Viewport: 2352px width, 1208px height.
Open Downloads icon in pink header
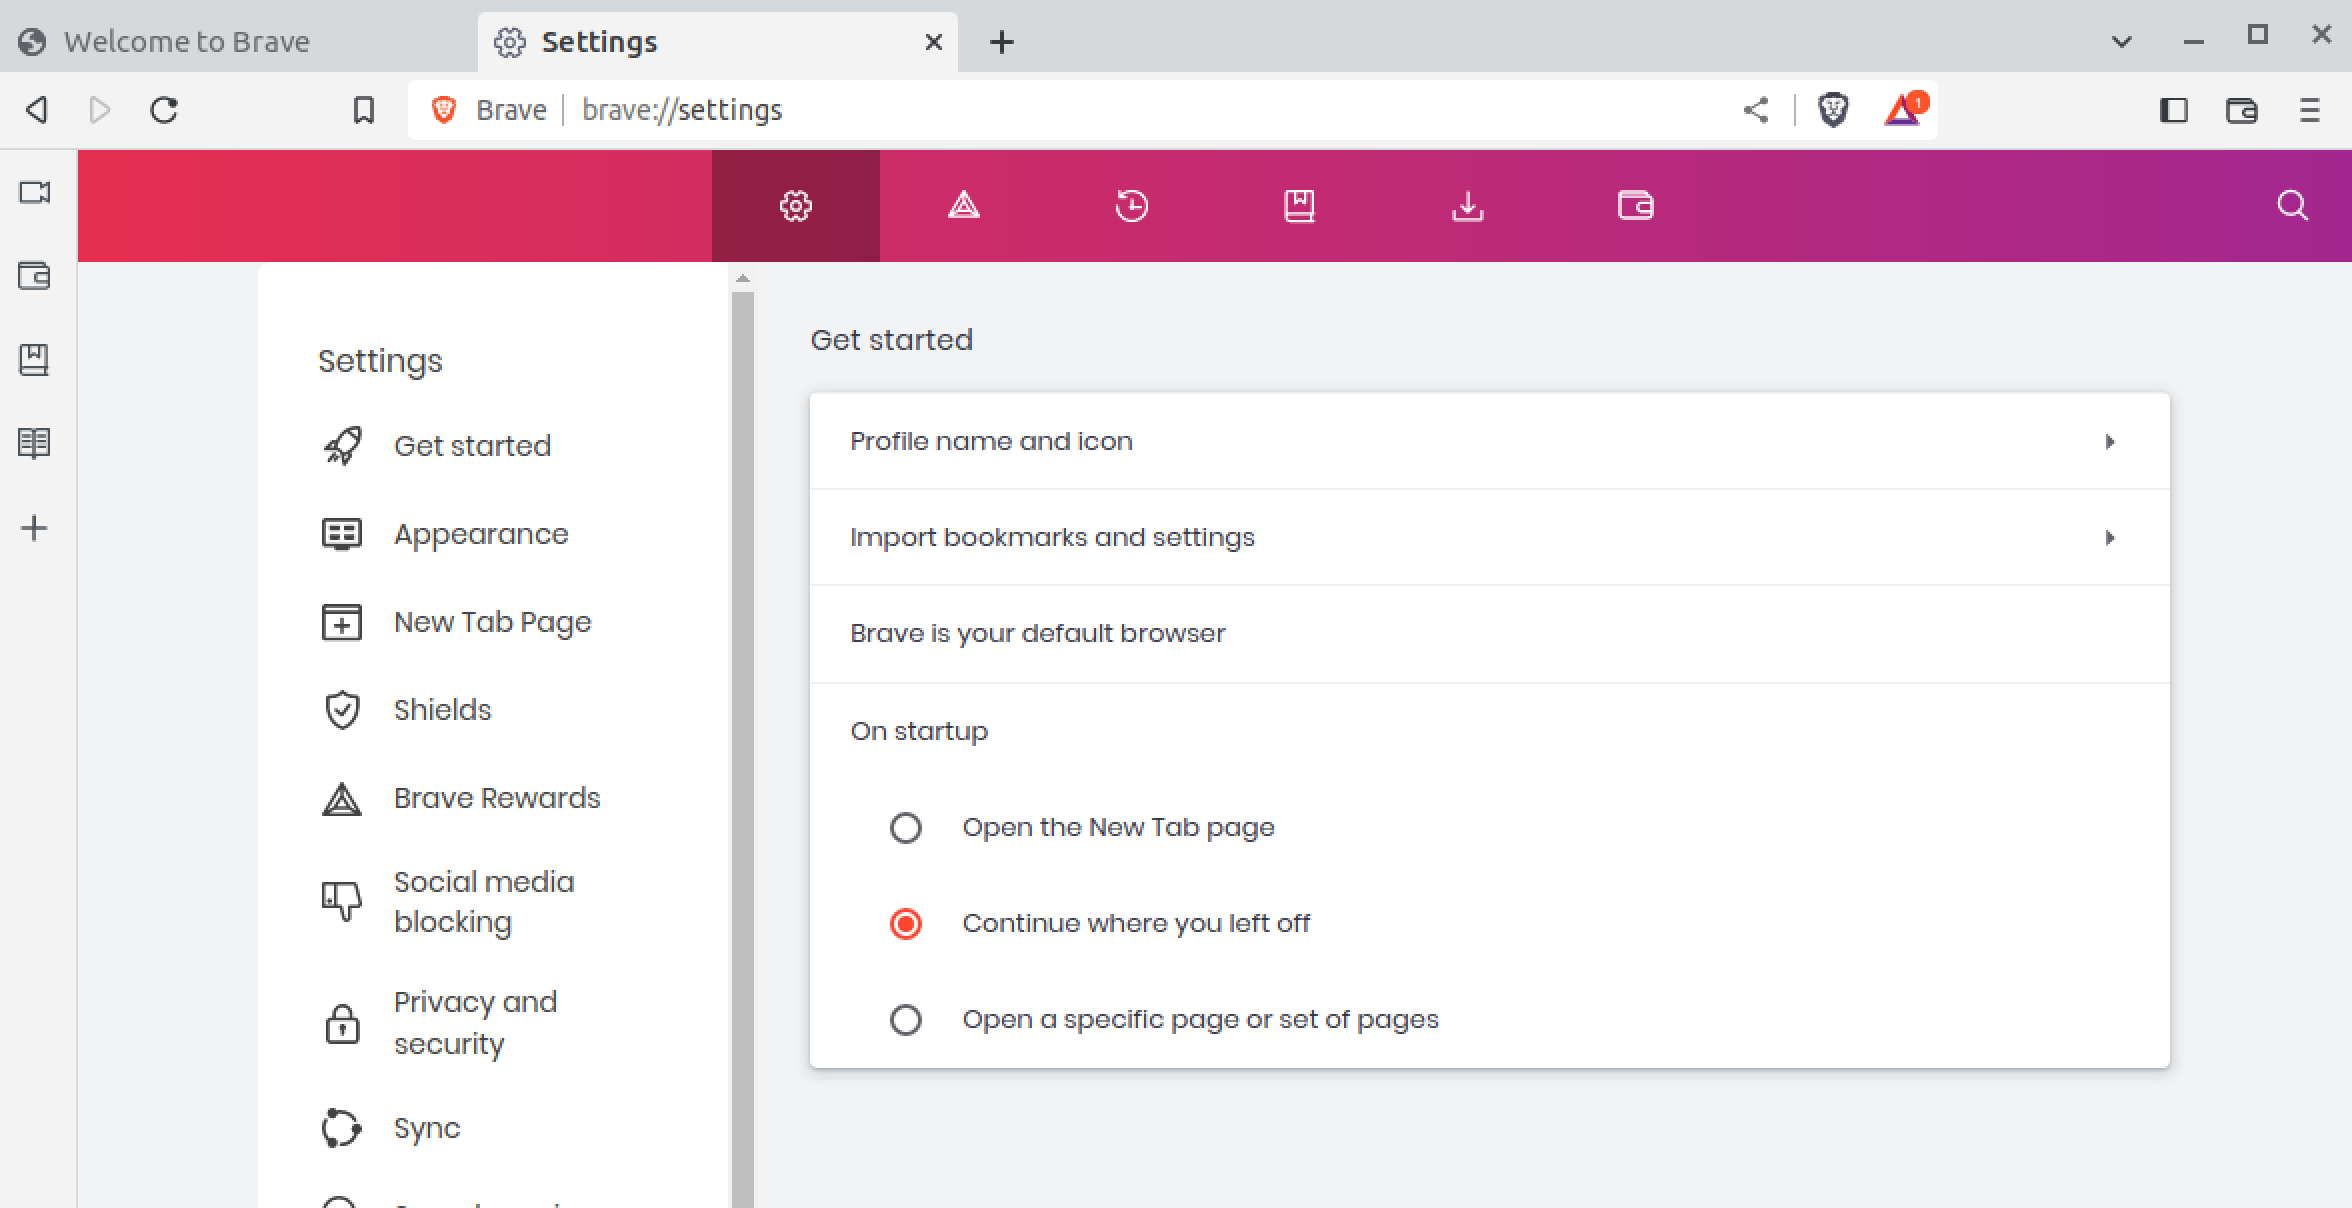(1468, 206)
